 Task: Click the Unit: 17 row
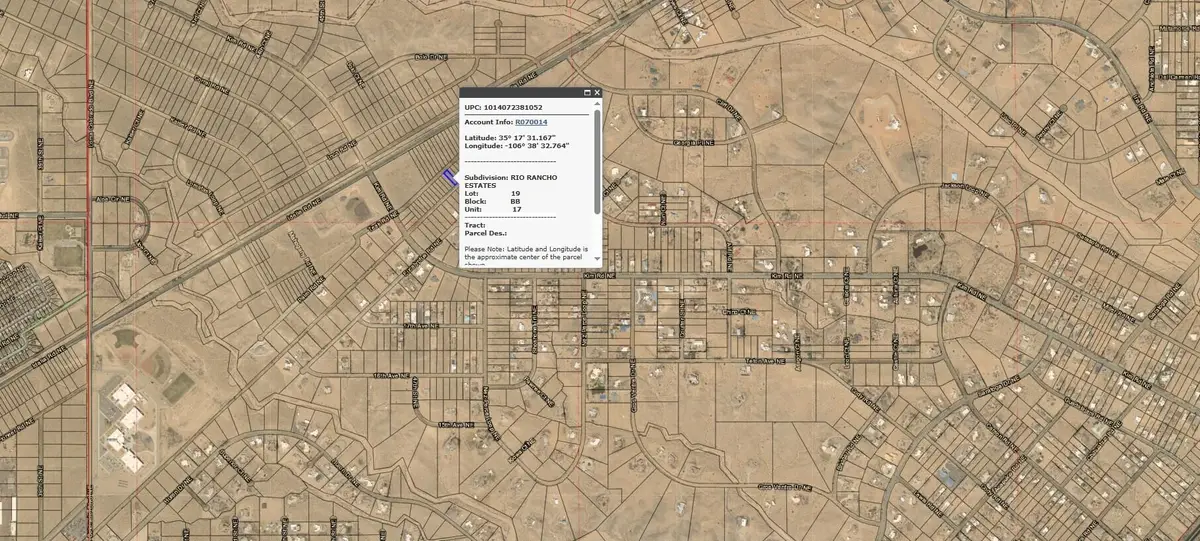[493, 209]
